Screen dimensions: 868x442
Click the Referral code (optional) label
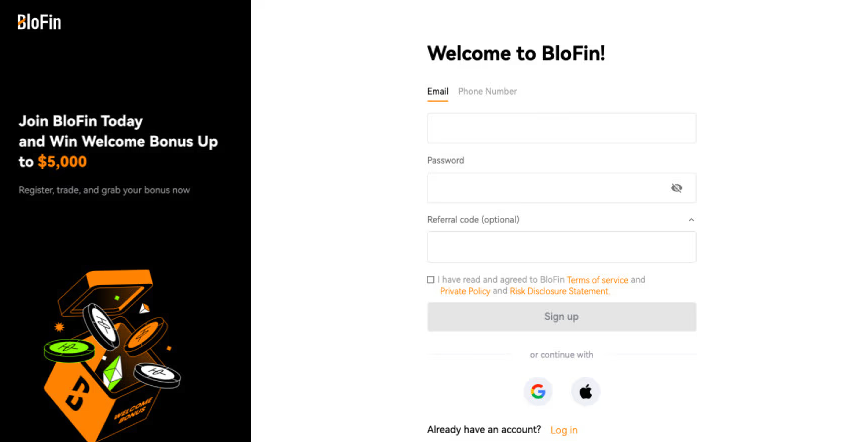pos(473,220)
